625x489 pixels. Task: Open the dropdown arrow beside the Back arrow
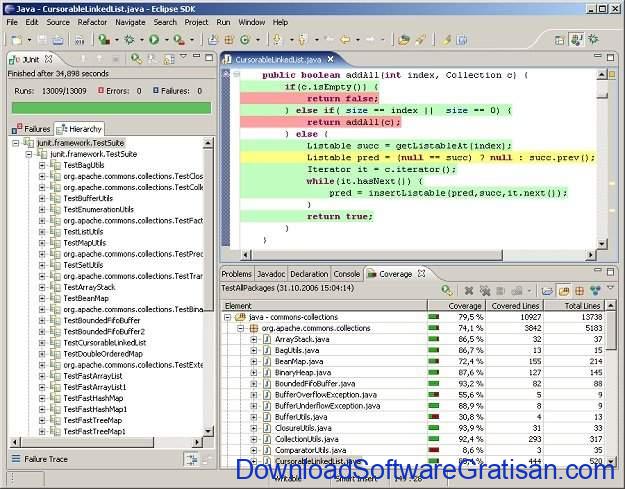point(358,40)
